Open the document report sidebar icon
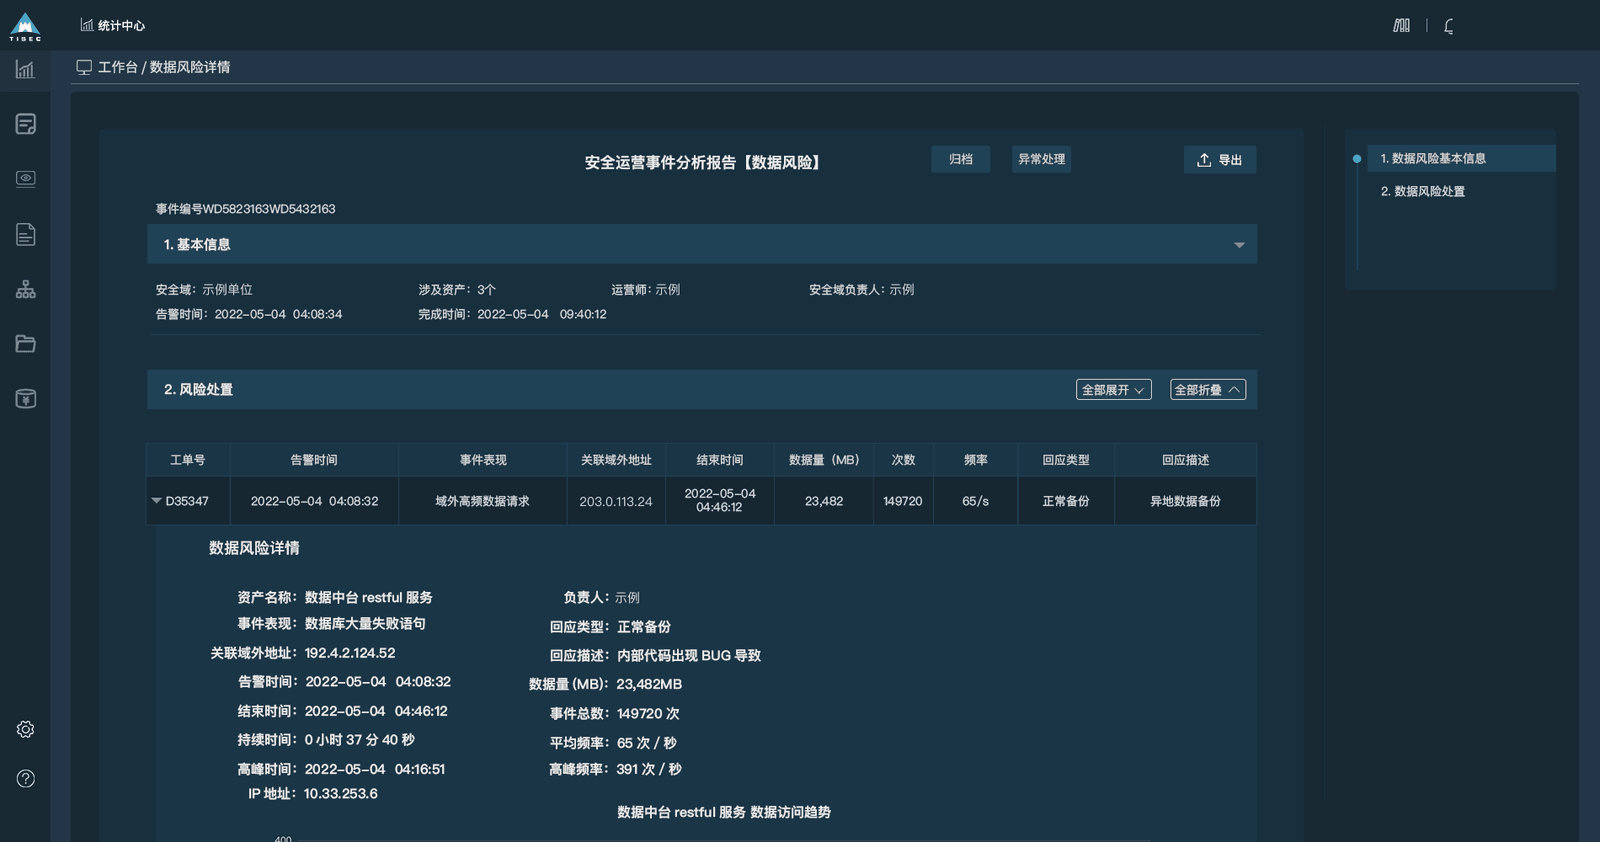Screen dimensions: 1600x842 pyautogui.click(x=26, y=234)
